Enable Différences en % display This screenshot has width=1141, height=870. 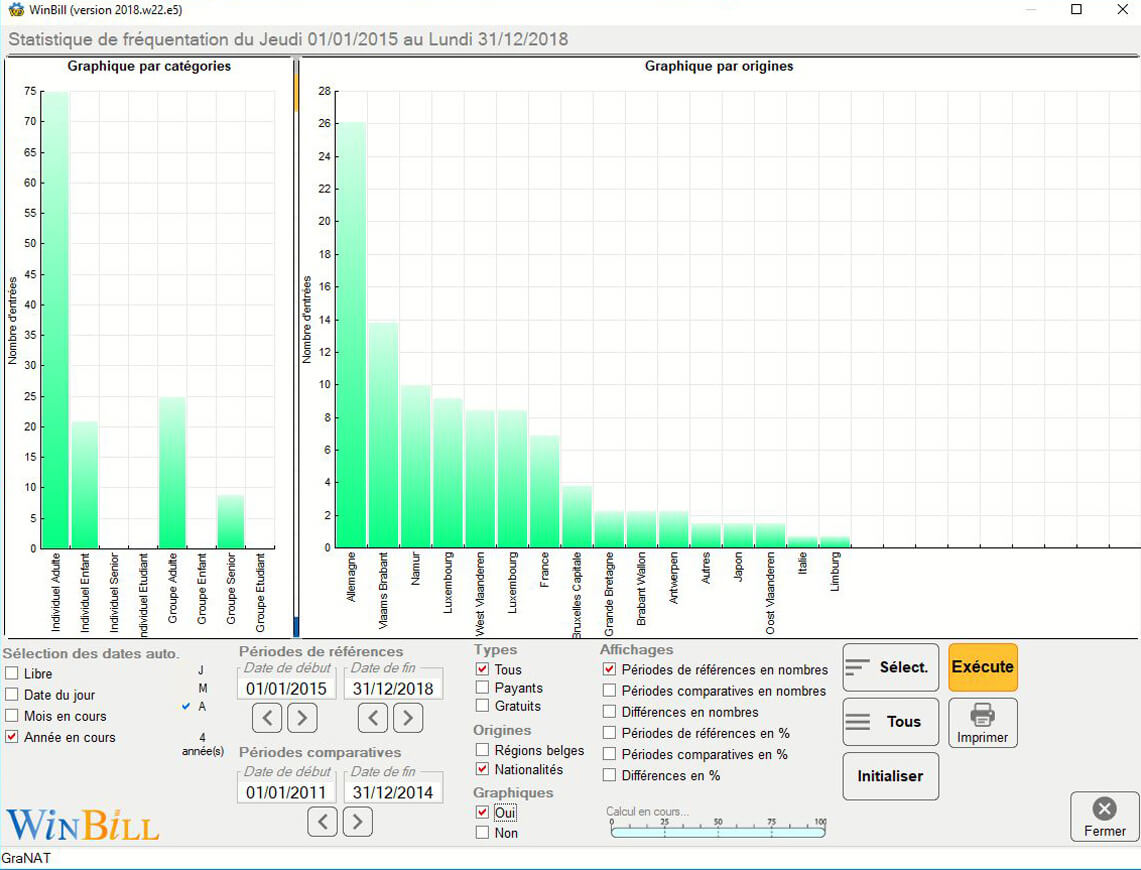[609, 775]
